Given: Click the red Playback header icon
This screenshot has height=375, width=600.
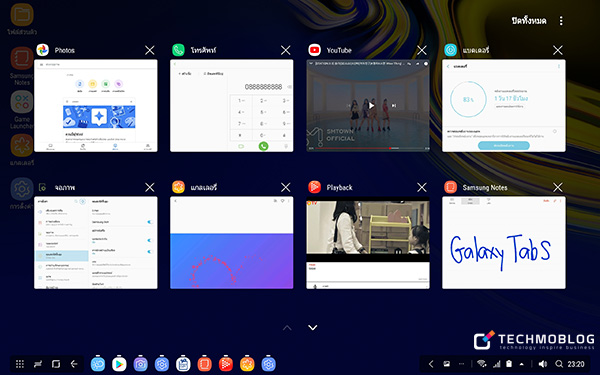Looking at the screenshot, I should (x=315, y=187).
